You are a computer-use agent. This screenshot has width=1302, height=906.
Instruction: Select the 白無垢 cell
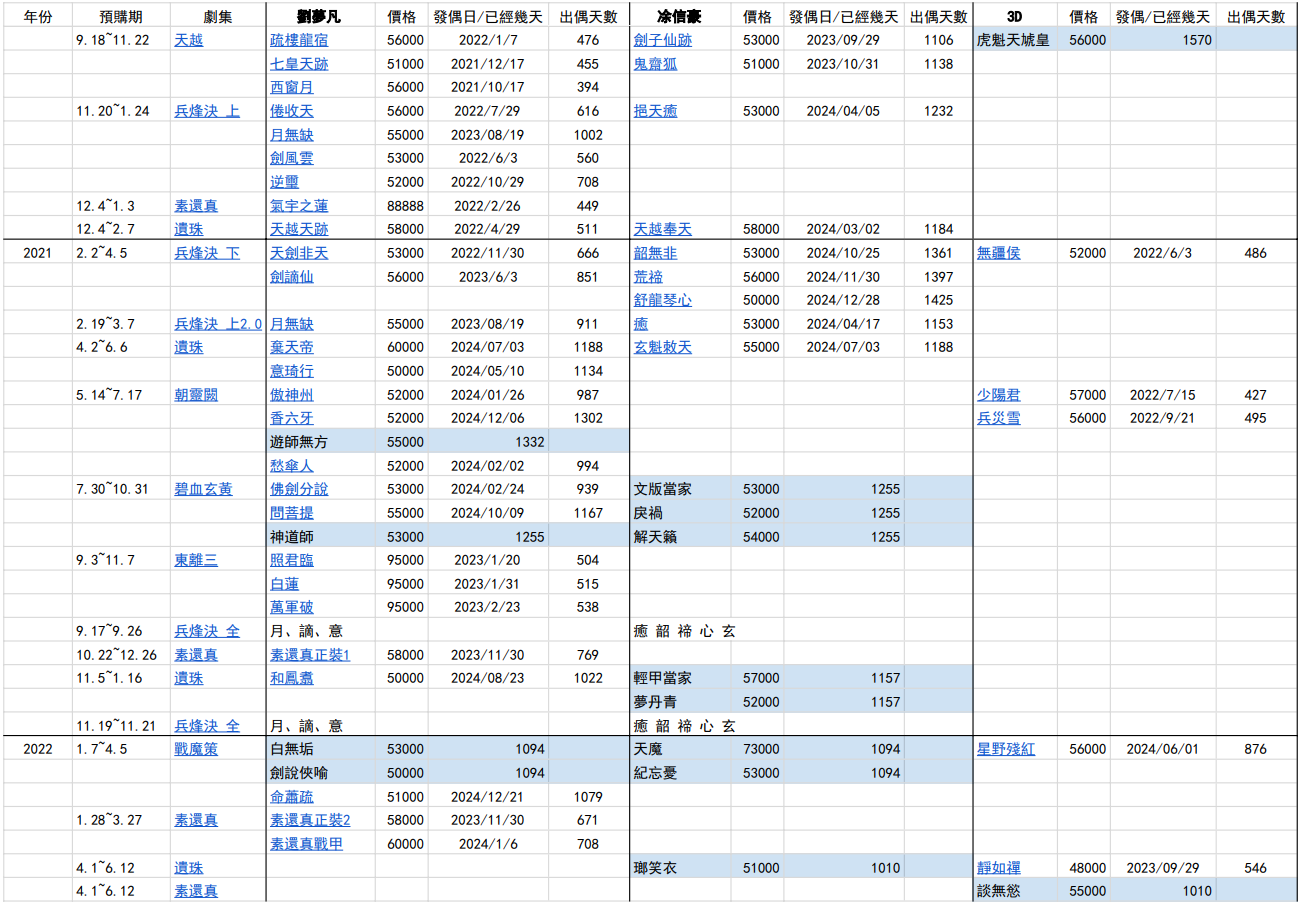coord(320,749)
